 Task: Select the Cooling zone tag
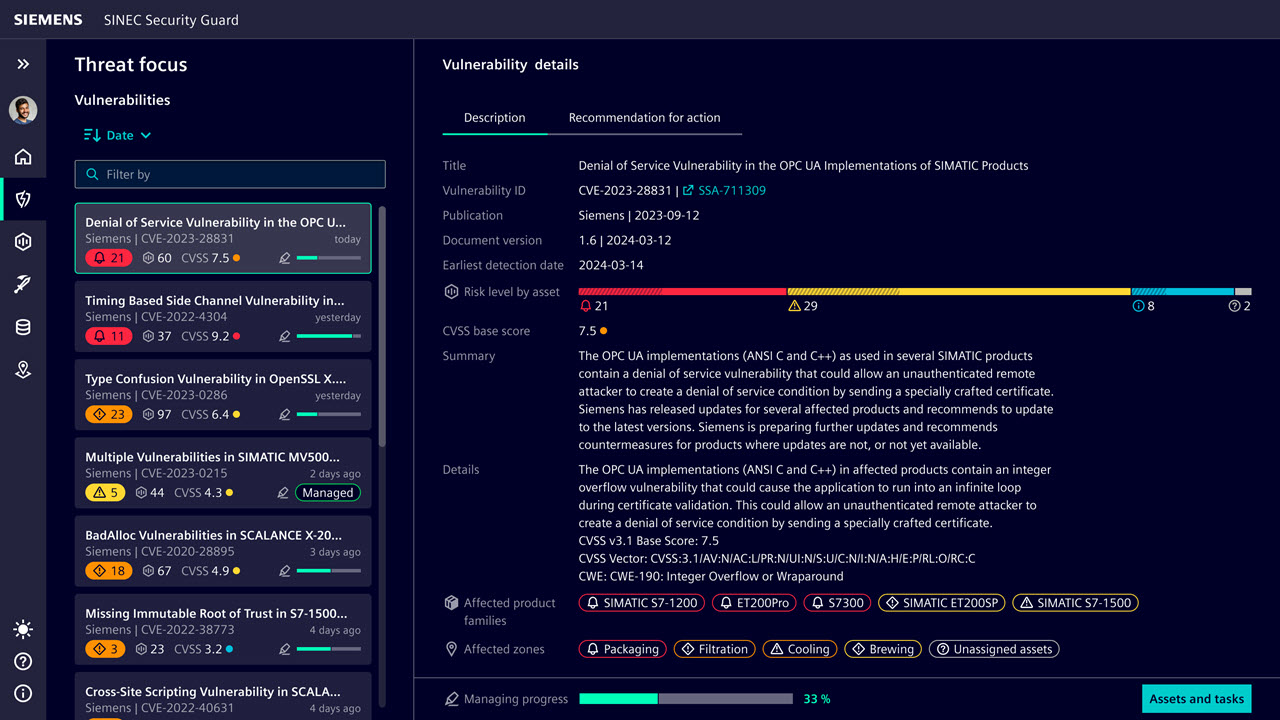[800, 649]
